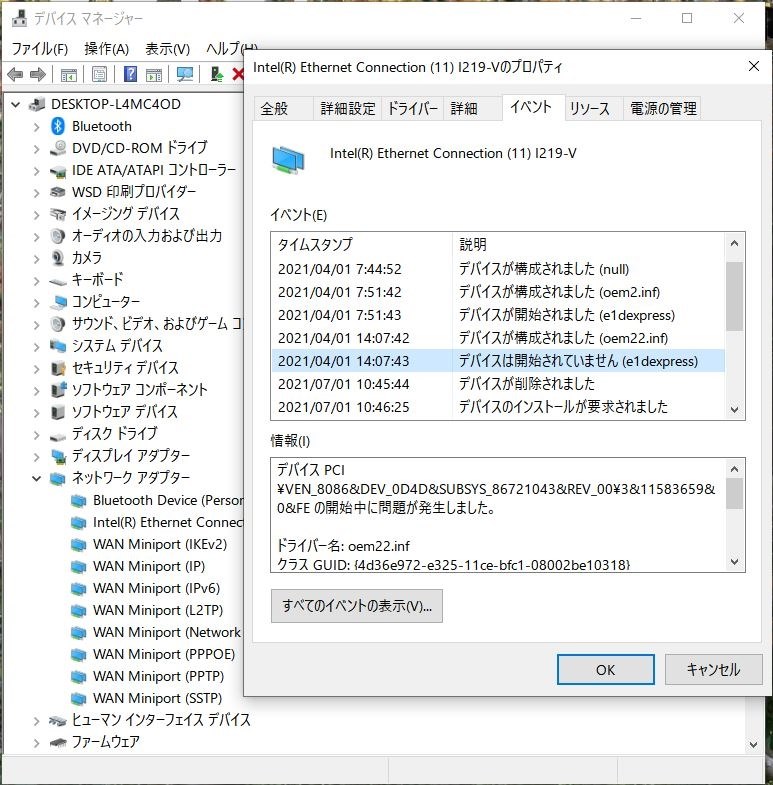Click the オーディオの入力および出力 speaker icon
Screen dimensions: 773x785
tap(58, 236)
